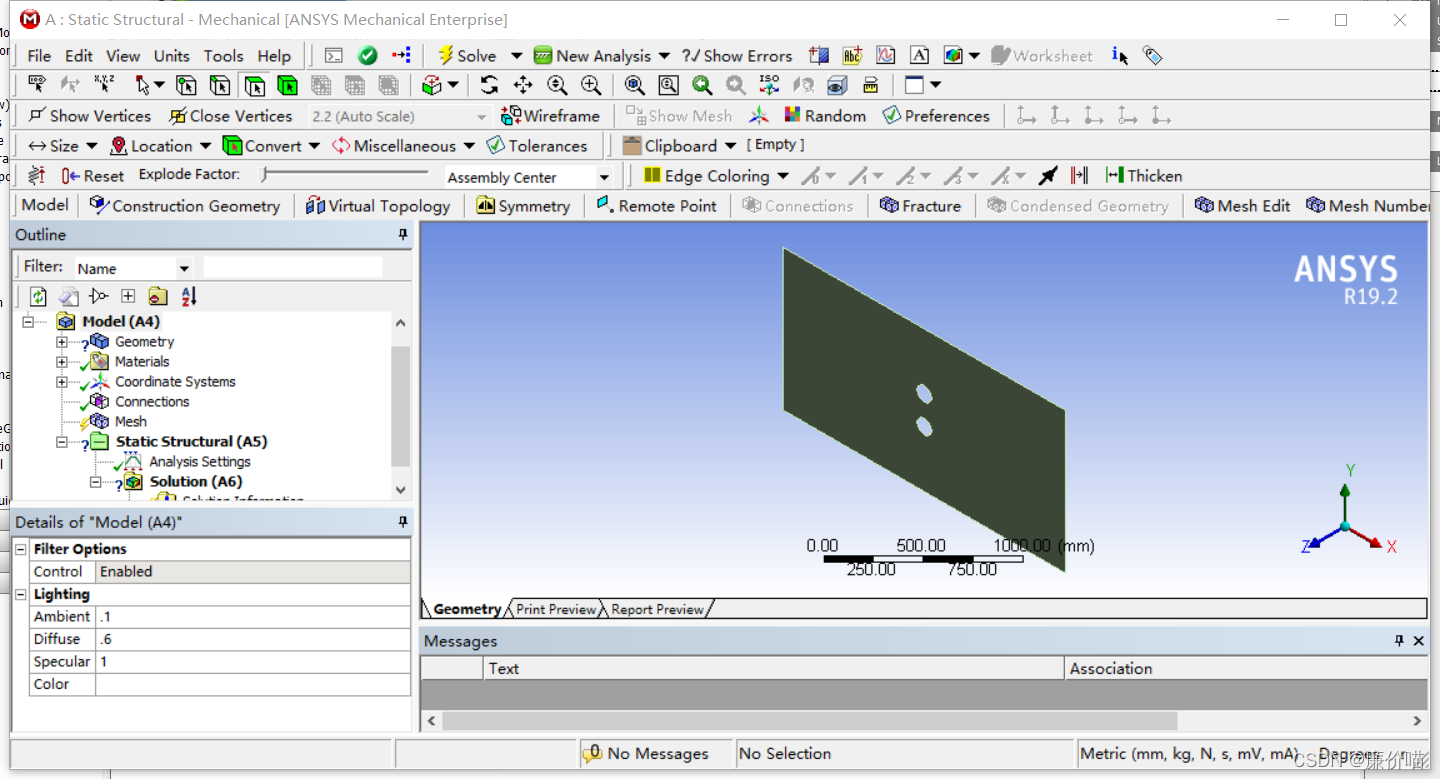Open the File menu

tap(39, 56)
